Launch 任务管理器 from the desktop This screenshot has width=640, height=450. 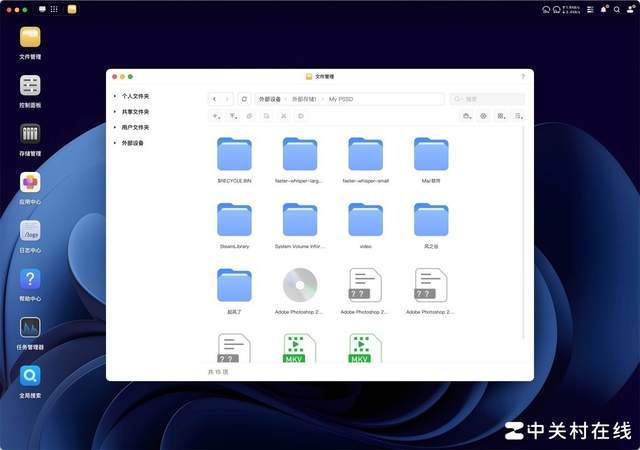30,327
